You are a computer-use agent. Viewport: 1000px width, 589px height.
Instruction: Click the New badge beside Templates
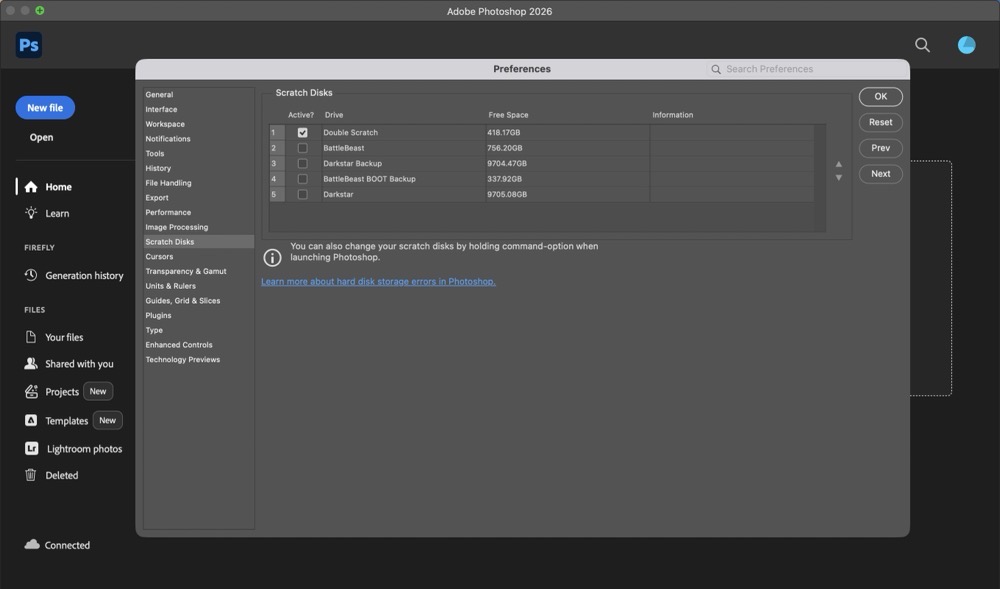click(108, 420)
